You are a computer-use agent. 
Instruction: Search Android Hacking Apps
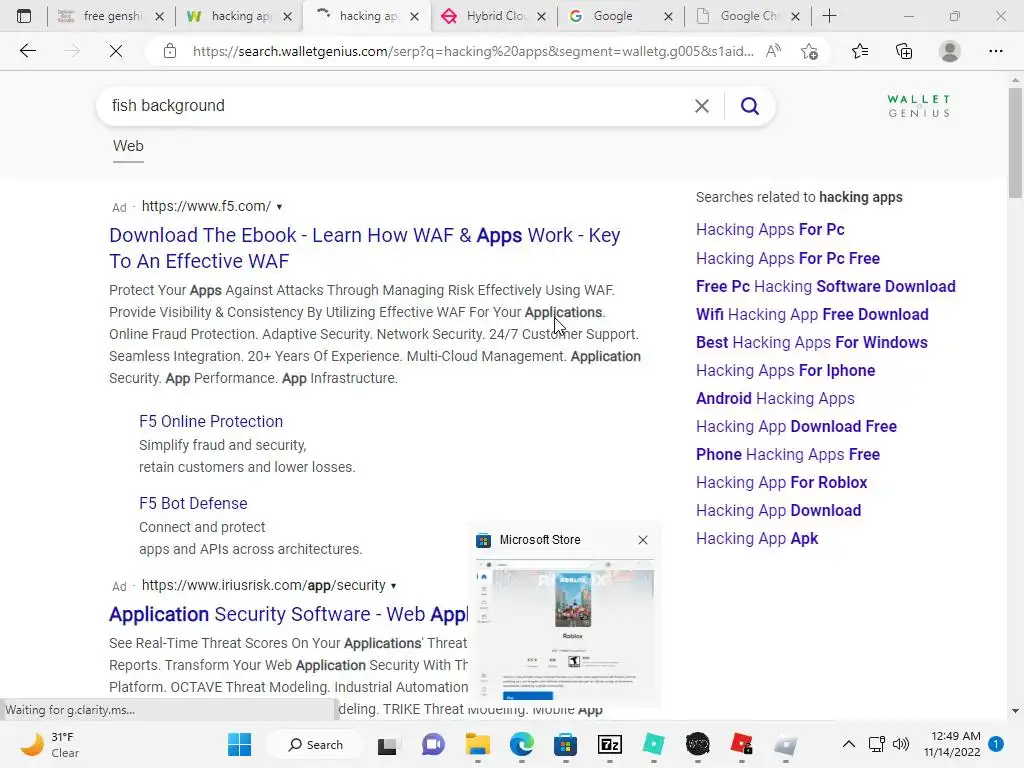click(x=775, y=398)
